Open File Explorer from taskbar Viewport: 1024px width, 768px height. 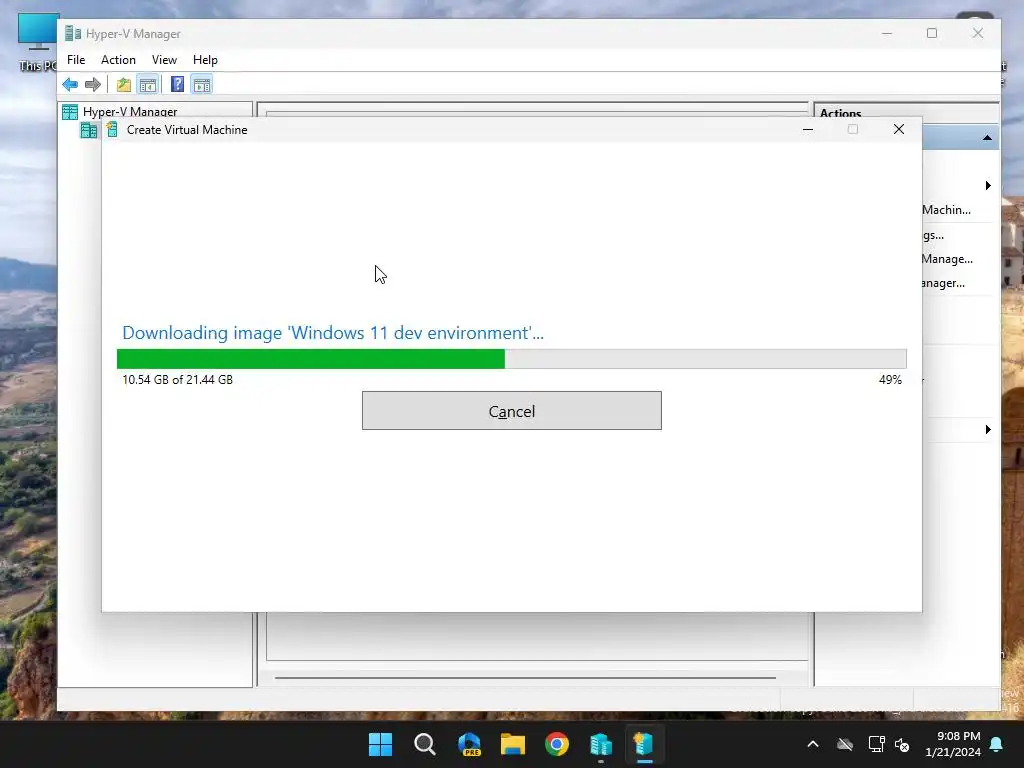pyautogui.click(x=513, y=744)
